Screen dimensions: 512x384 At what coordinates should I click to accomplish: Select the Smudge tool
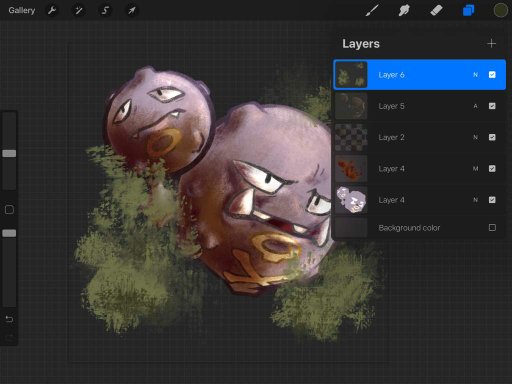pos(404,10)
